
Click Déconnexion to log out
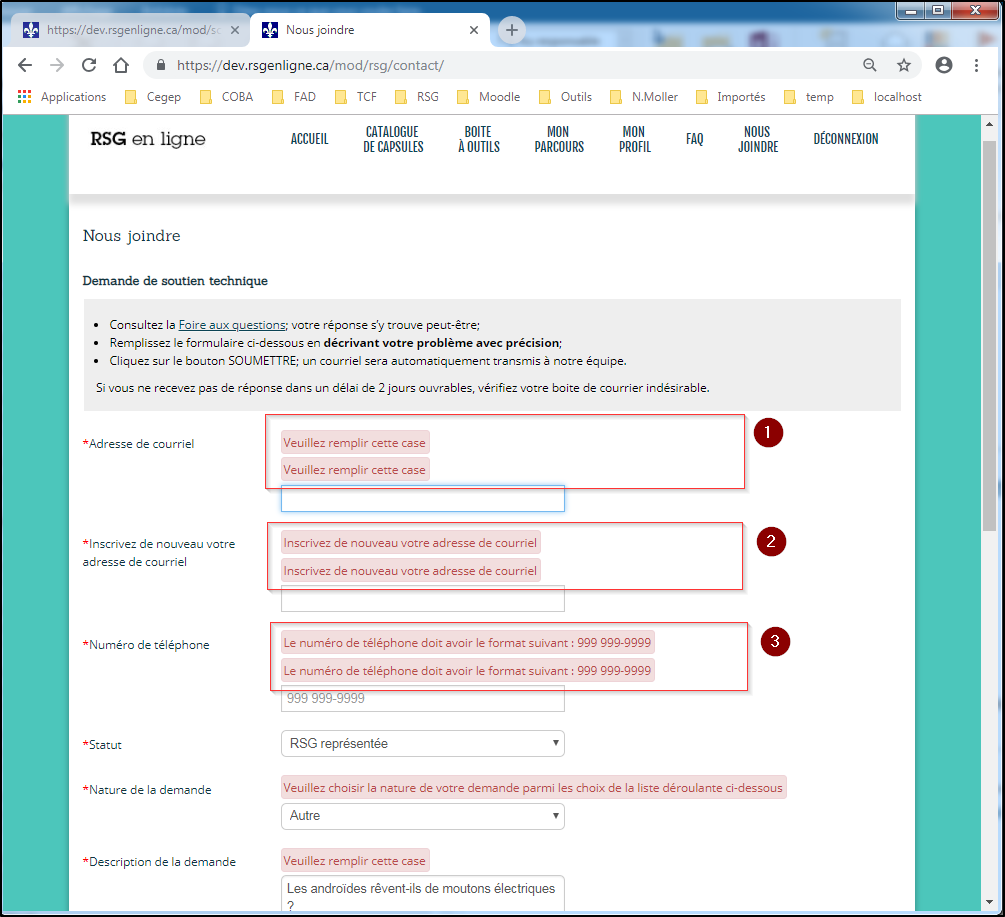pyautogui.click(x=845, y=139)
